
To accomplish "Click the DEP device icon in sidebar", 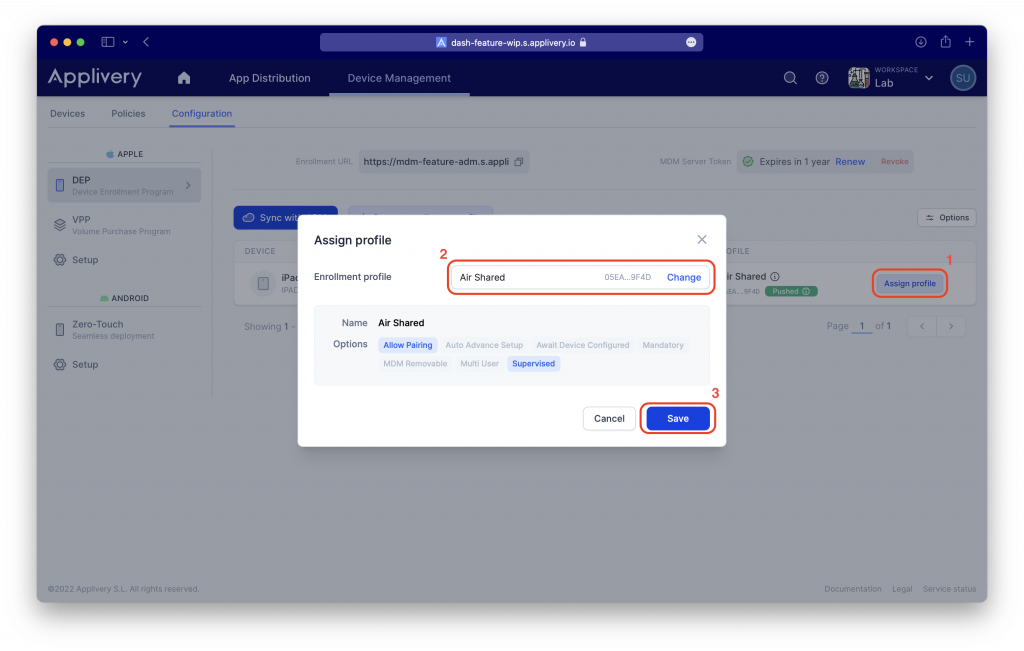I will pos(59,185).
